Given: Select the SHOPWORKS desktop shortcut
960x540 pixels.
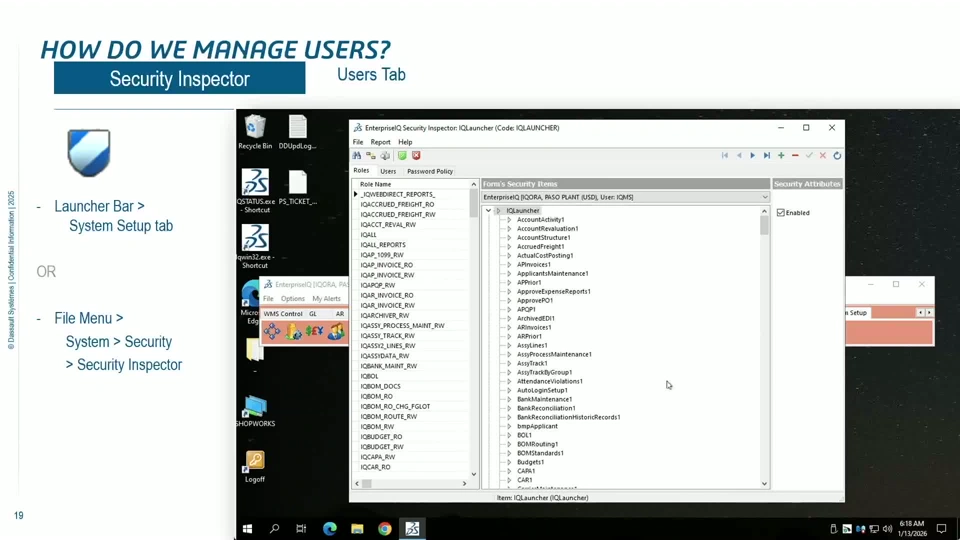Looking at the screenshot, I should (x=255, y=411).
